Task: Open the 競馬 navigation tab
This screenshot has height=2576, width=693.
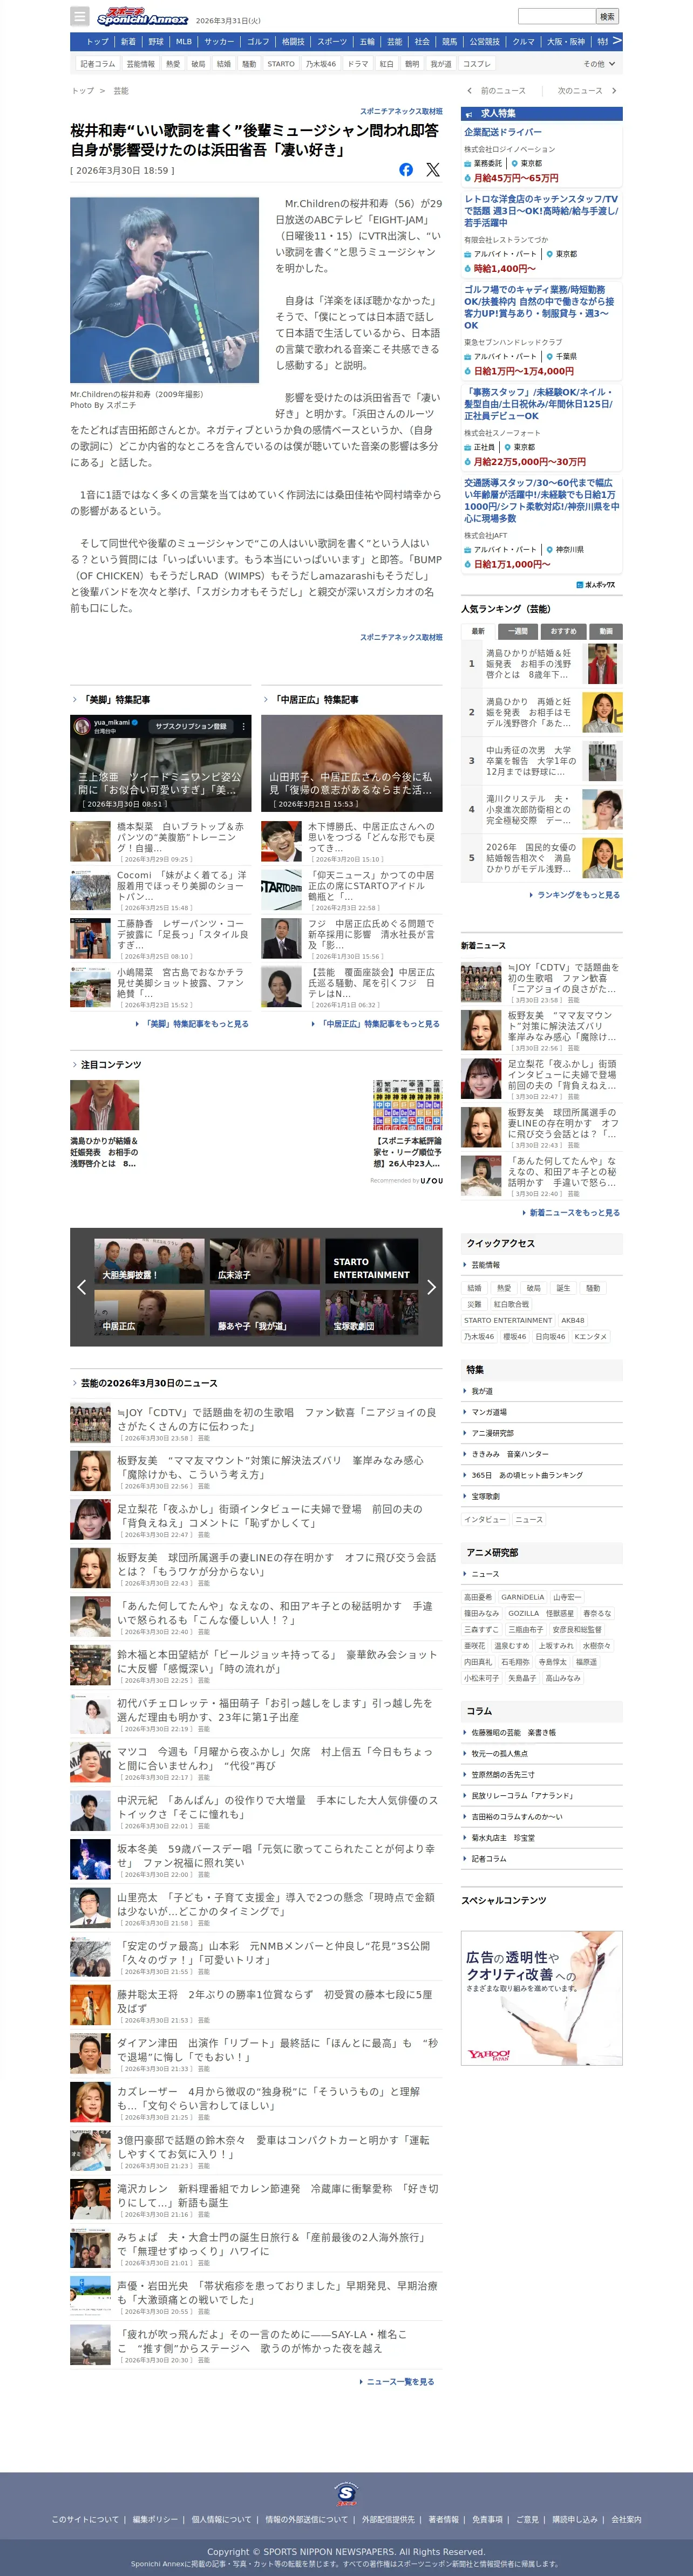Action: coord(450,42)
